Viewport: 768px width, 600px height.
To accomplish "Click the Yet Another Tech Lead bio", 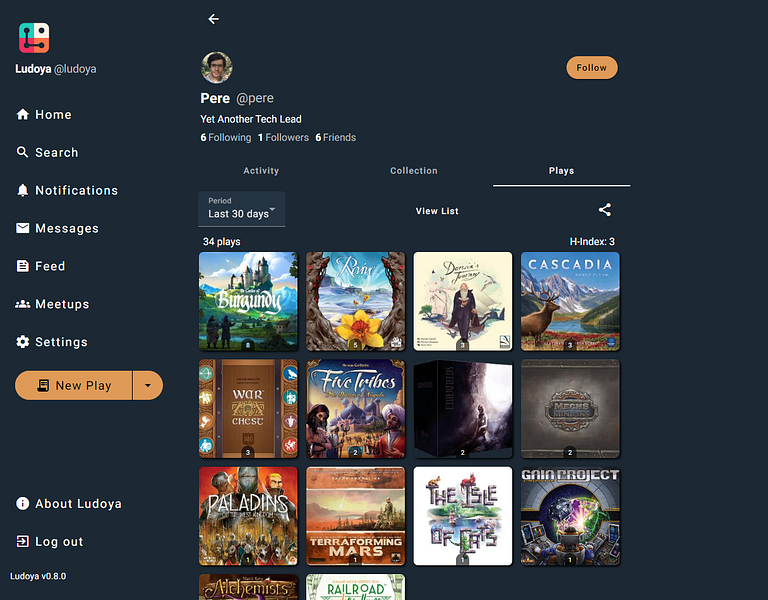I will point(251,119).
